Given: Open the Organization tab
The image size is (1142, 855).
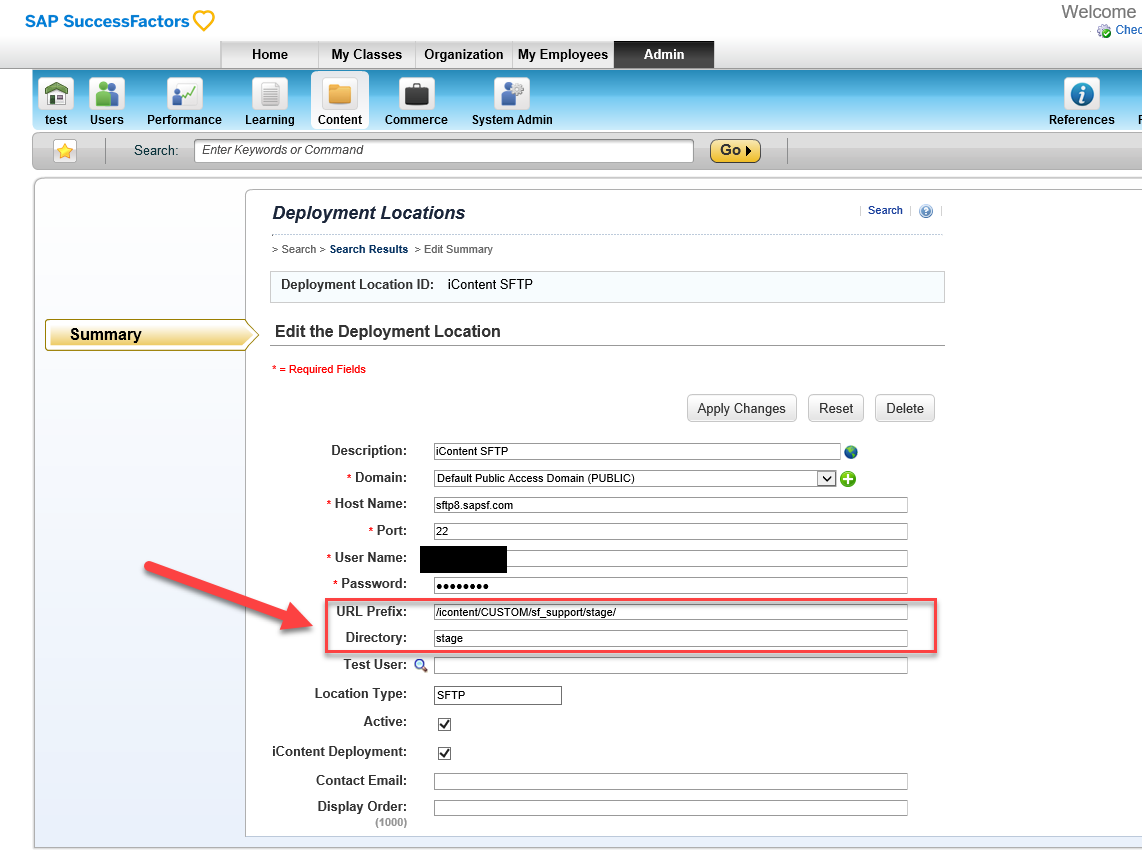Looking at the screenshot, I should coord(464,55).
